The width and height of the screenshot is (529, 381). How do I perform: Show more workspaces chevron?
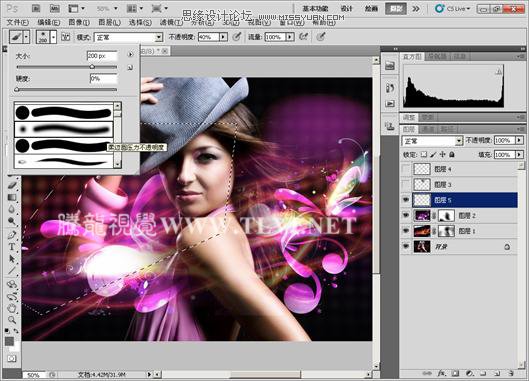pos(416,8)
